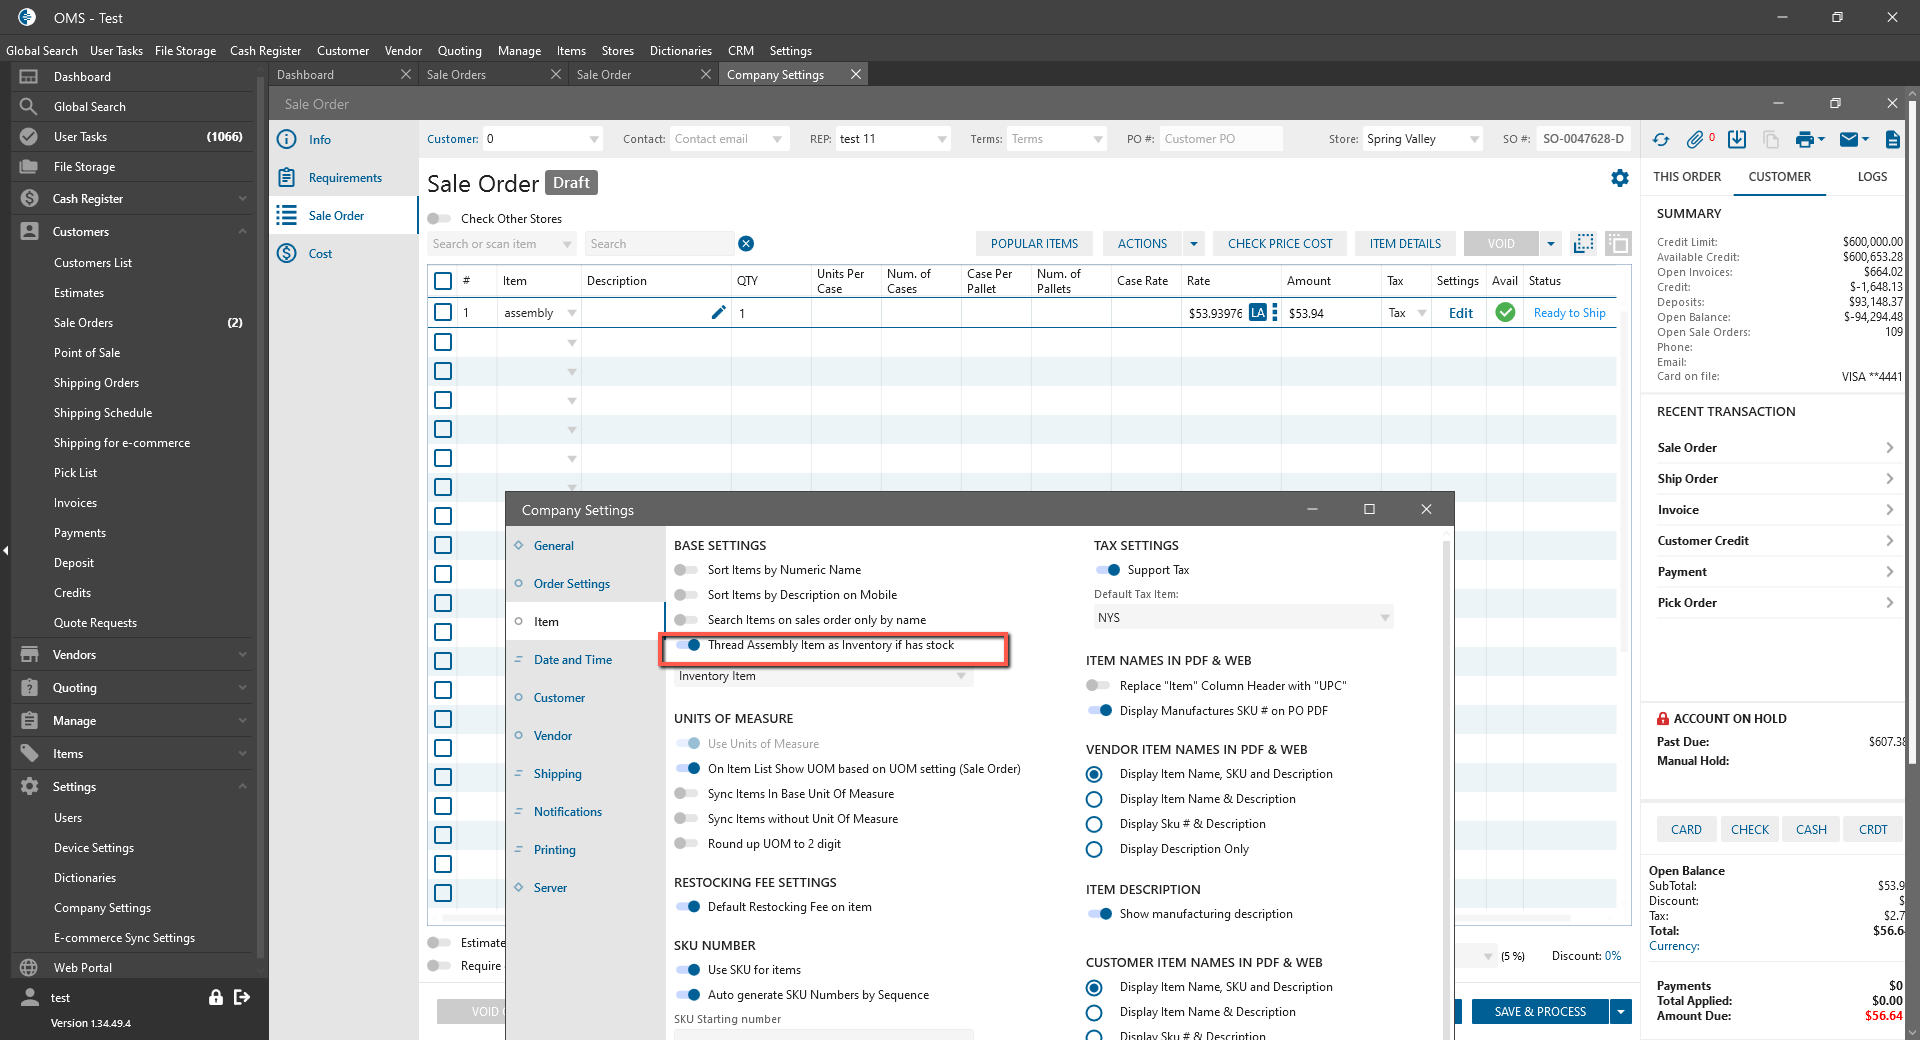Click the refresh icon beside the SO number
Image resolution: width=1920 pixels, height=1040 pixels.
click(1661, 140)
